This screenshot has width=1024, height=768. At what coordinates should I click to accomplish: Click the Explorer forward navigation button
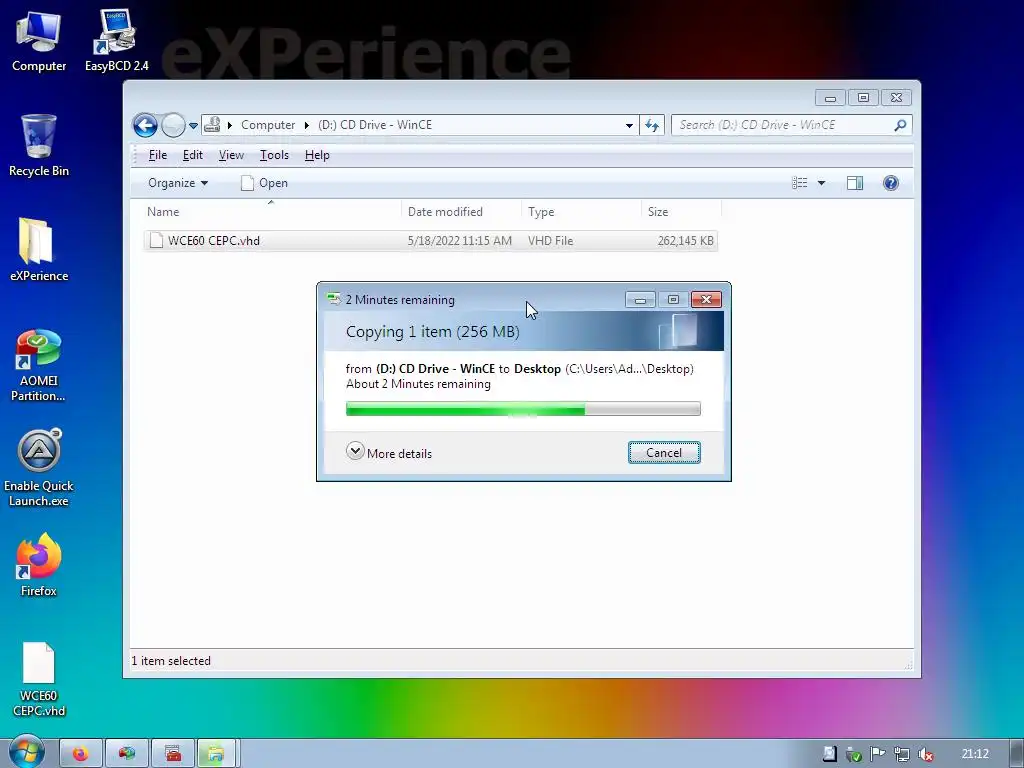(173, 125)
